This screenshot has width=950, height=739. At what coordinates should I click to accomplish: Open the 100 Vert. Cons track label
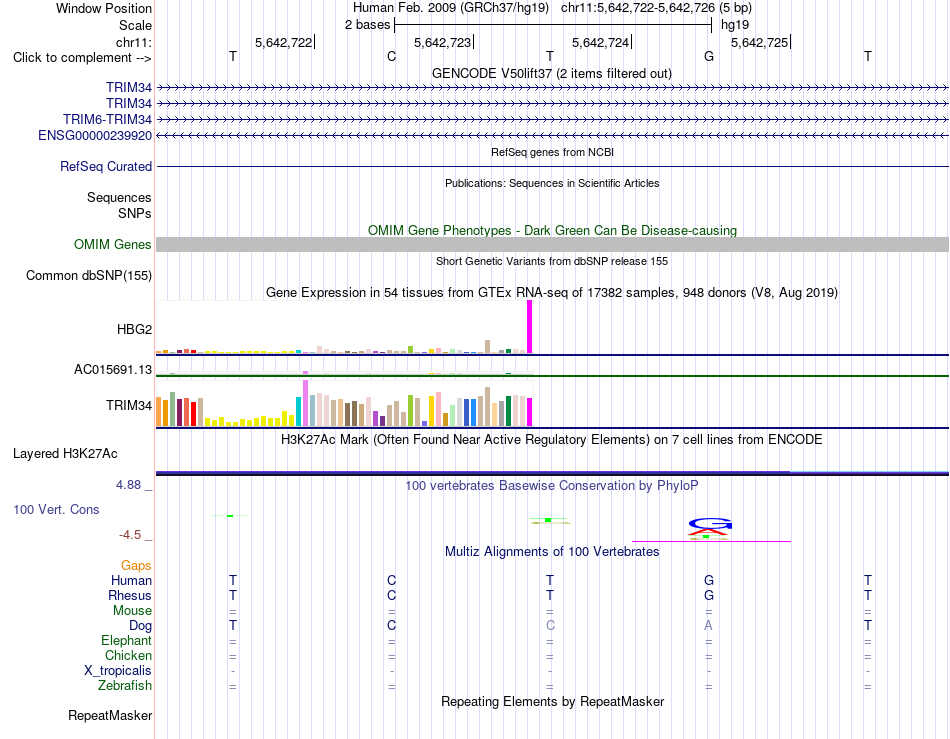(x=56, y=509)
